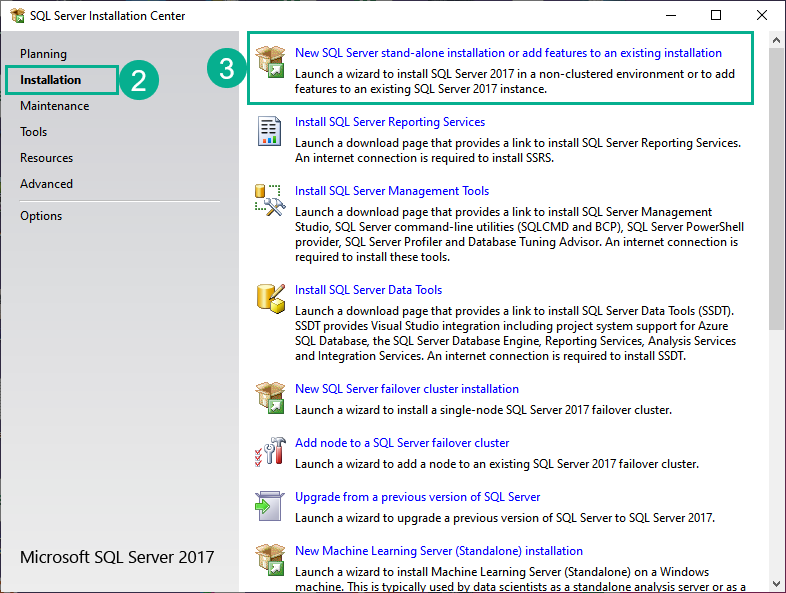Click the Upgrade from previous version icon

pyautogui.click(x=270, y=506)
